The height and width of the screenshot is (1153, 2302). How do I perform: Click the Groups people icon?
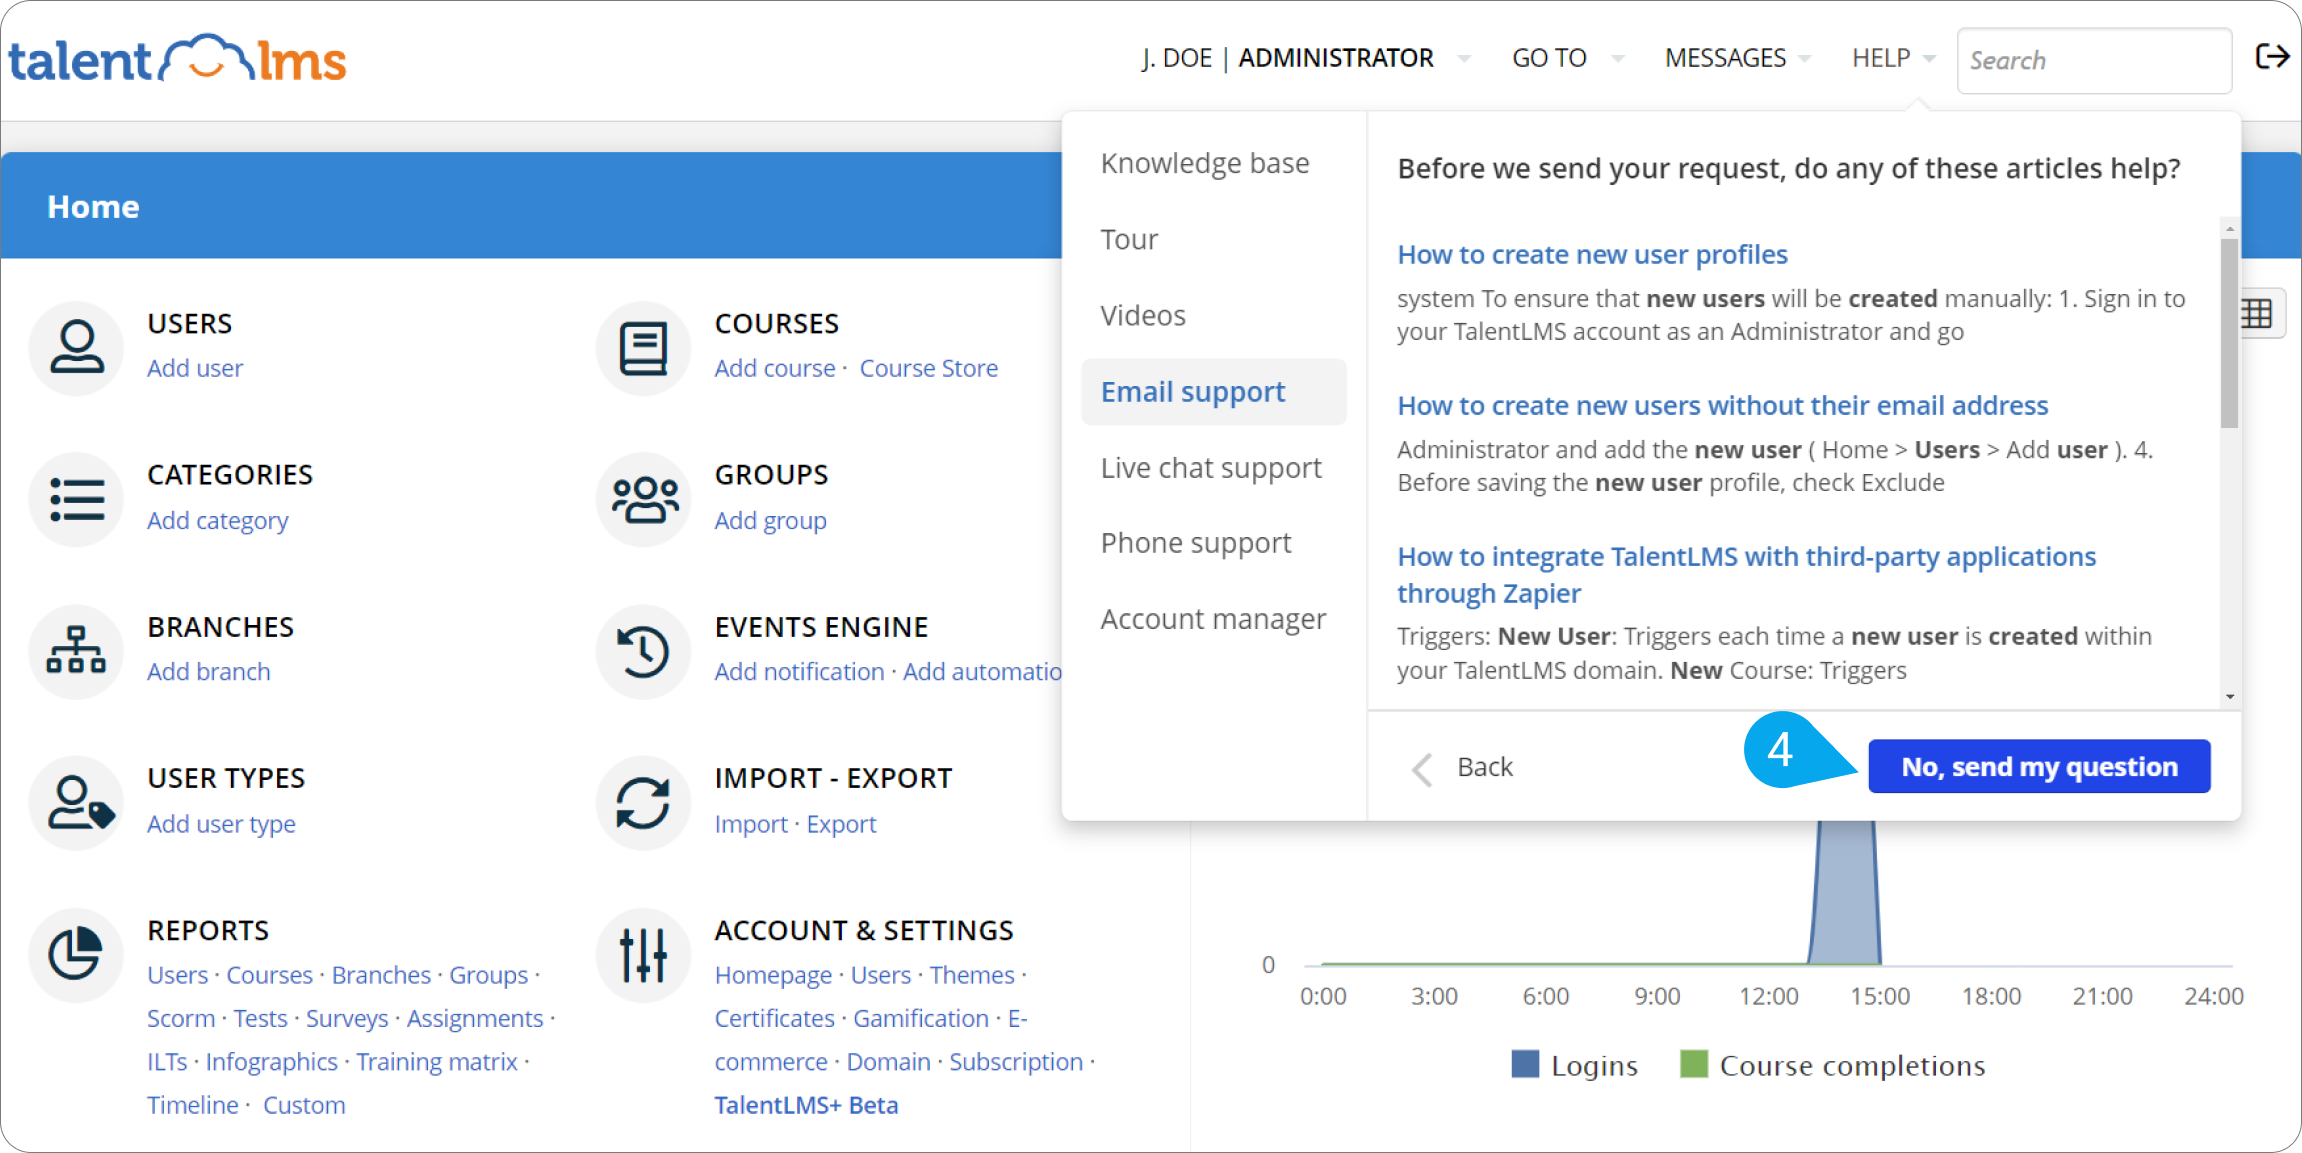pos(643,498)
